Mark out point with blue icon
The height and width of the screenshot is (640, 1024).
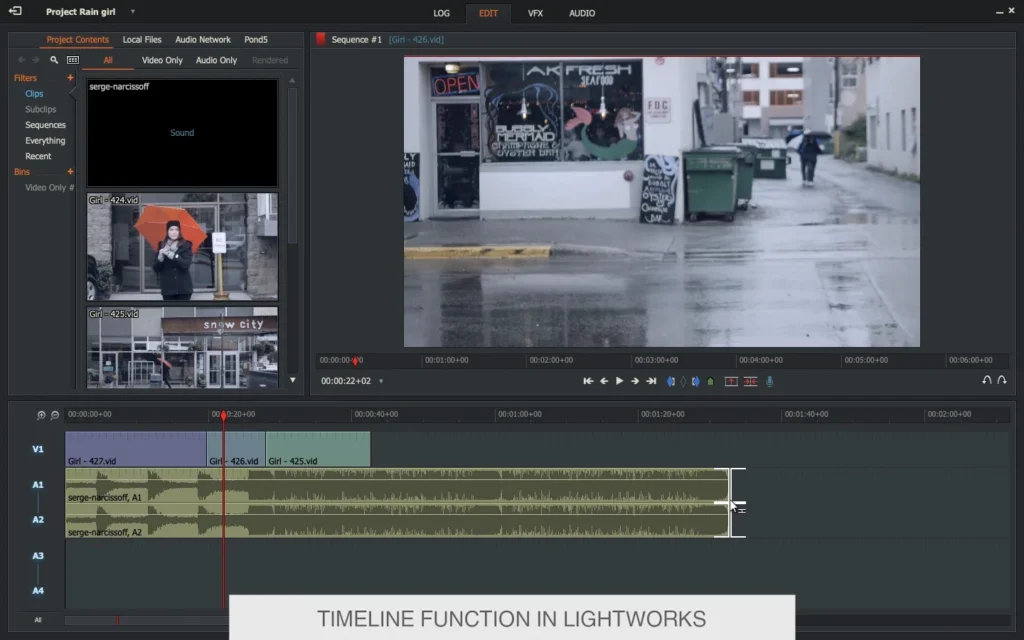(696, 381)
